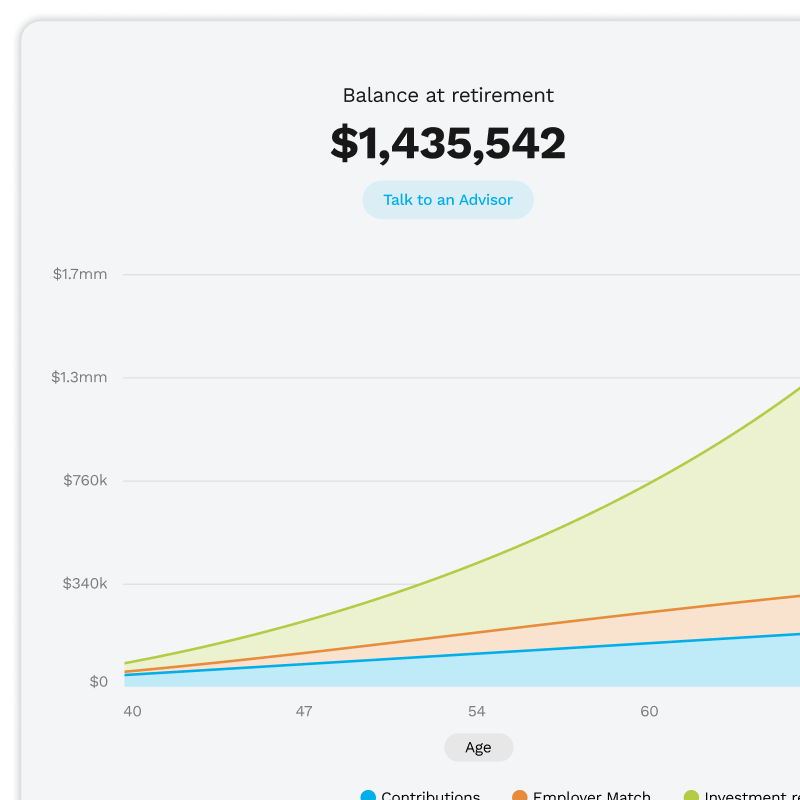
Task: Click age 47 on the x-axis
Action: point(304,711)
